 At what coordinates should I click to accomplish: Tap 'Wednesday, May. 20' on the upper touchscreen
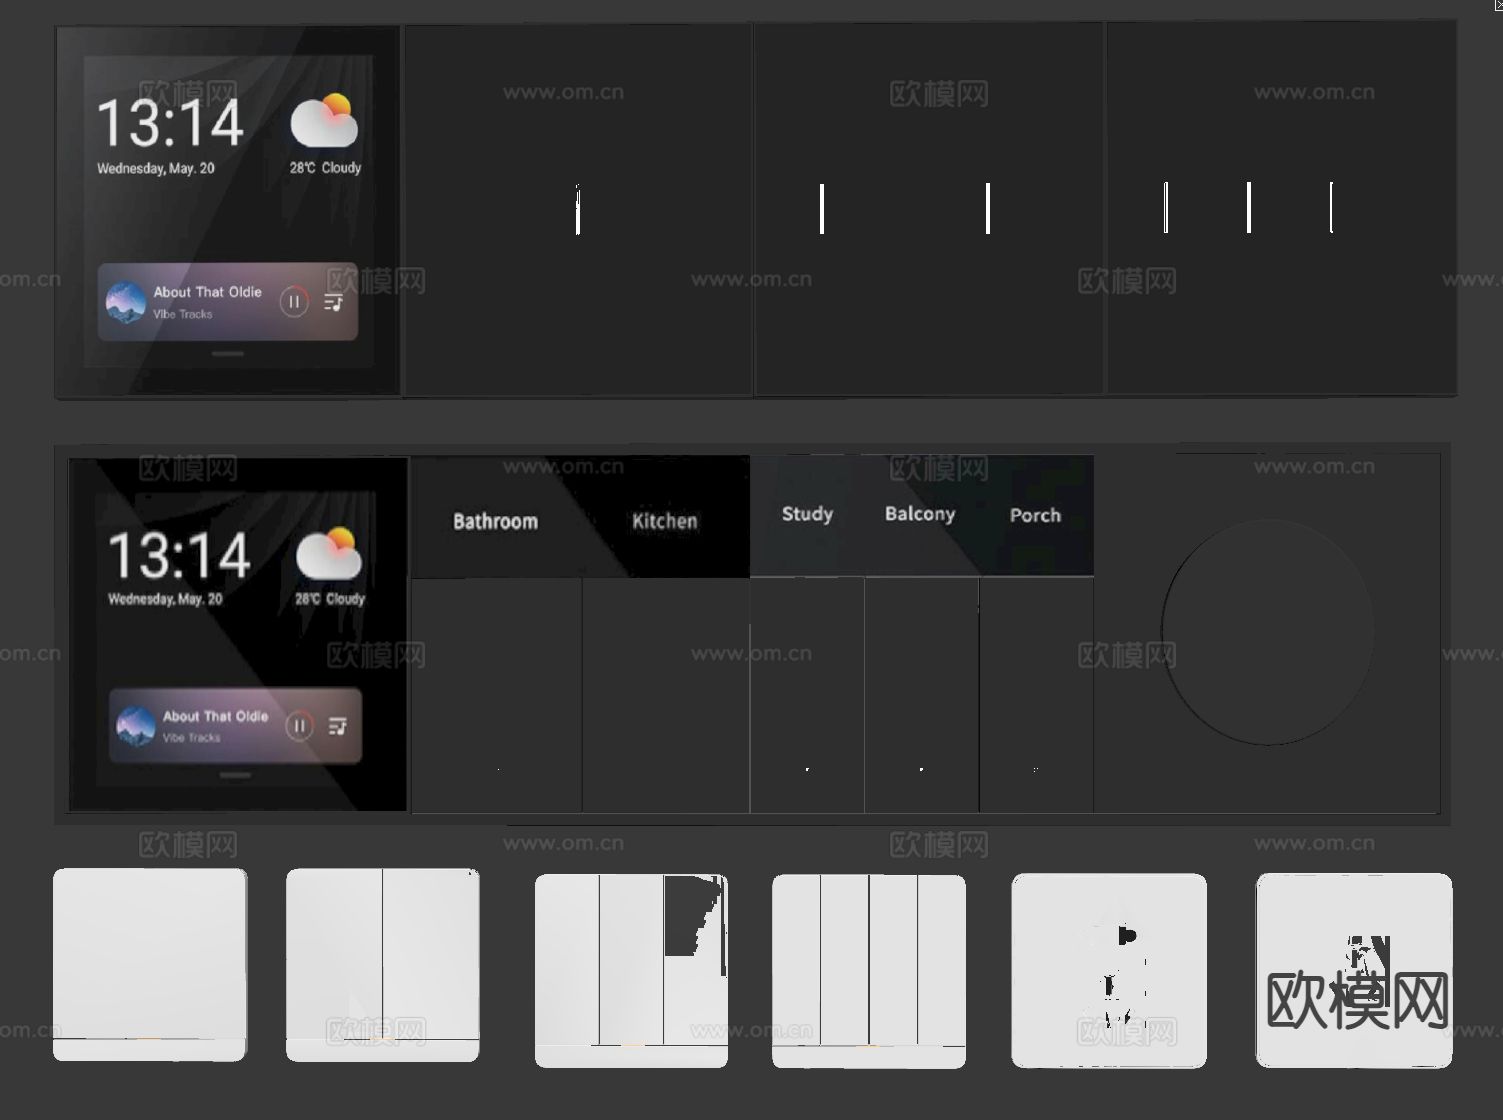(x=155, y=168)
